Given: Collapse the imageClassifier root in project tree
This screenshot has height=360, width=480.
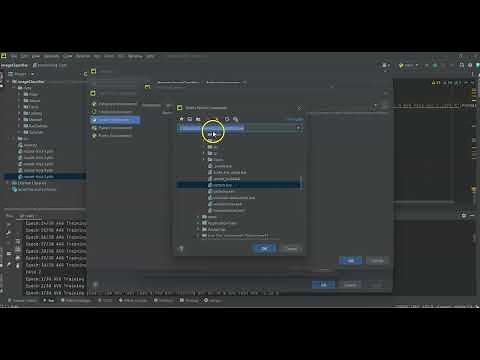Looking at the screenshot, I should [8, 82].
